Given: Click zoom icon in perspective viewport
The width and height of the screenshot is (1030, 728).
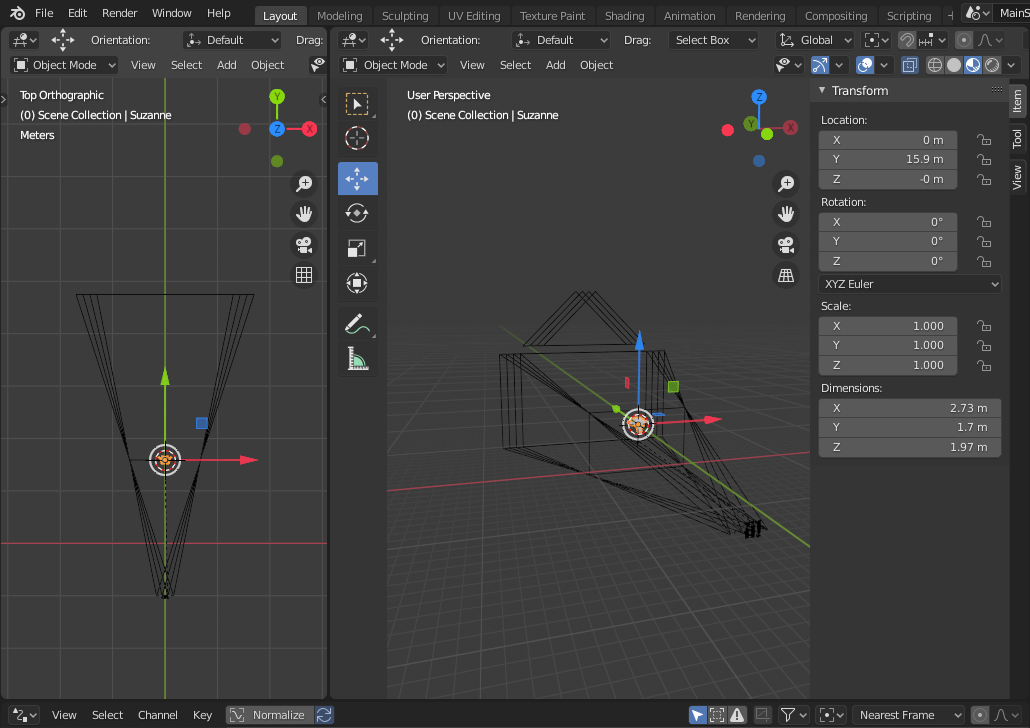Looking at the screenshot, I should point(786,183).
